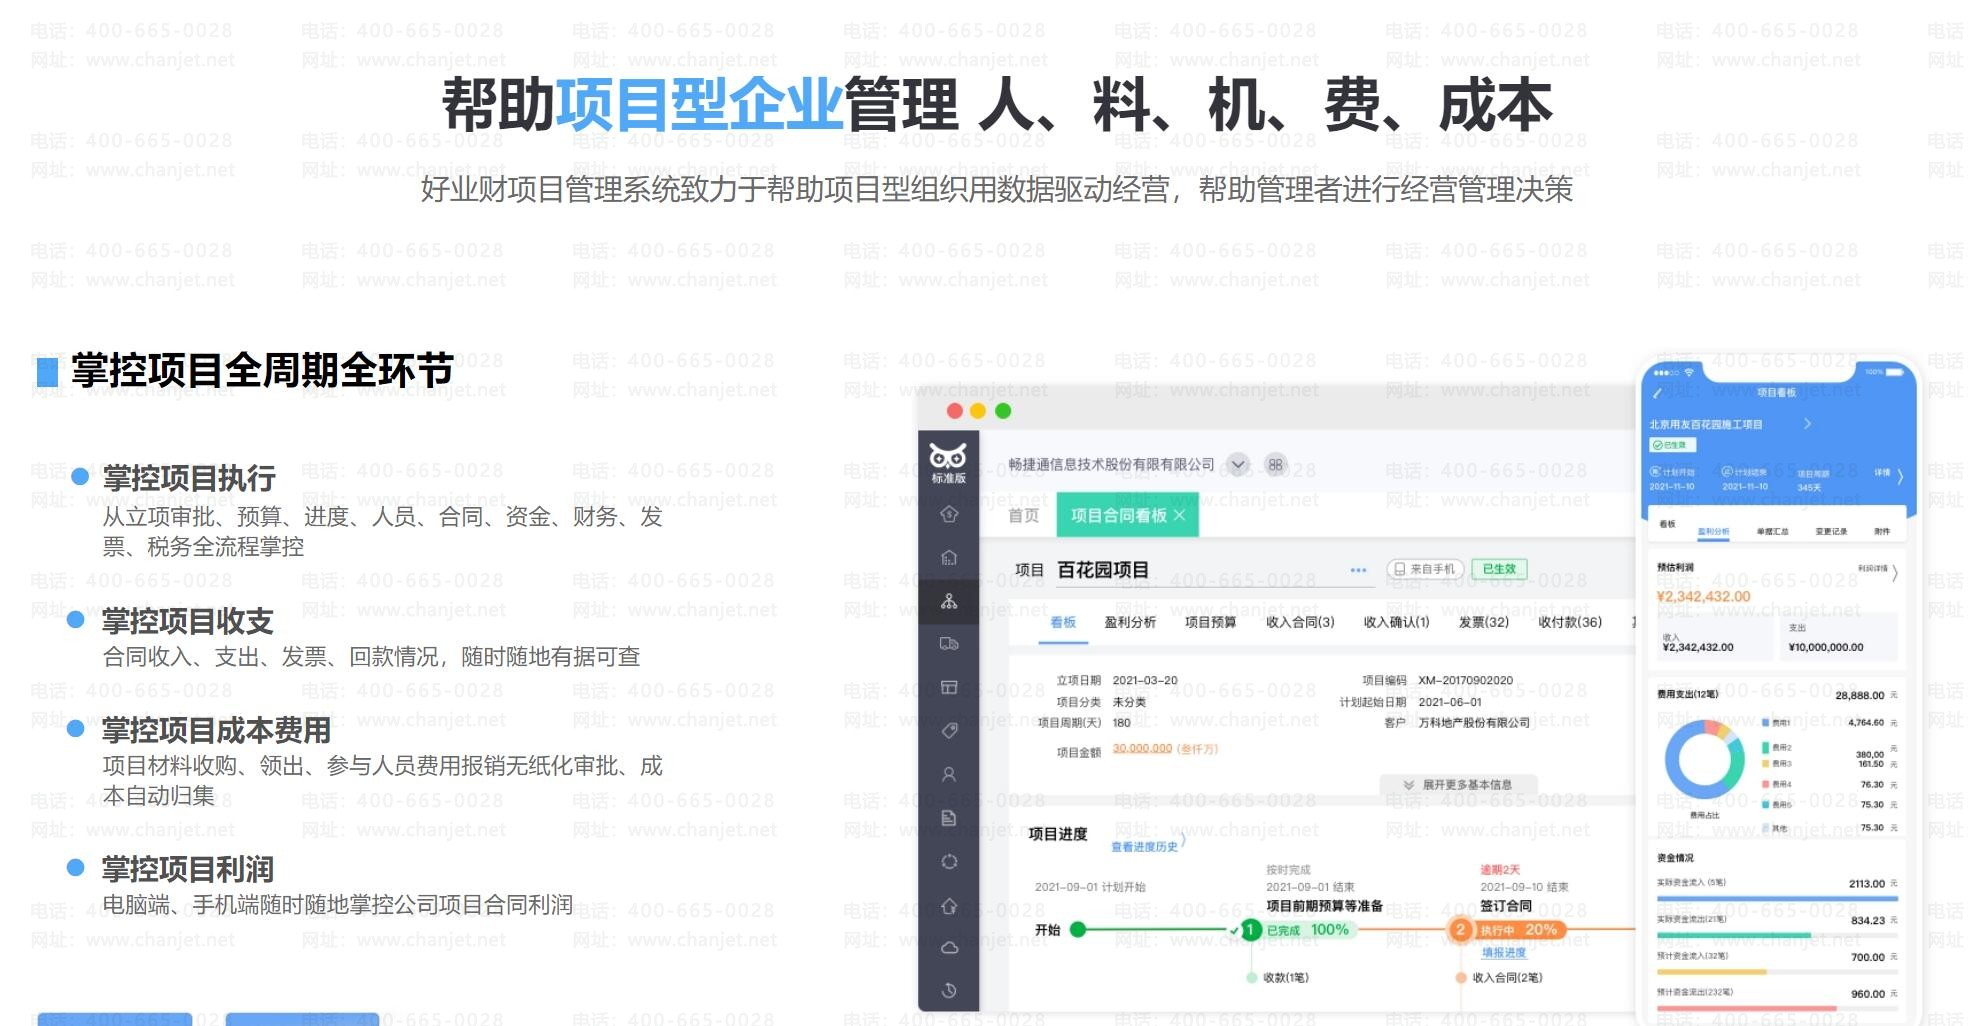1968x1026 pixels.
Task: Expand 展开更多基本信息
Action: [x=1458, y=785]
